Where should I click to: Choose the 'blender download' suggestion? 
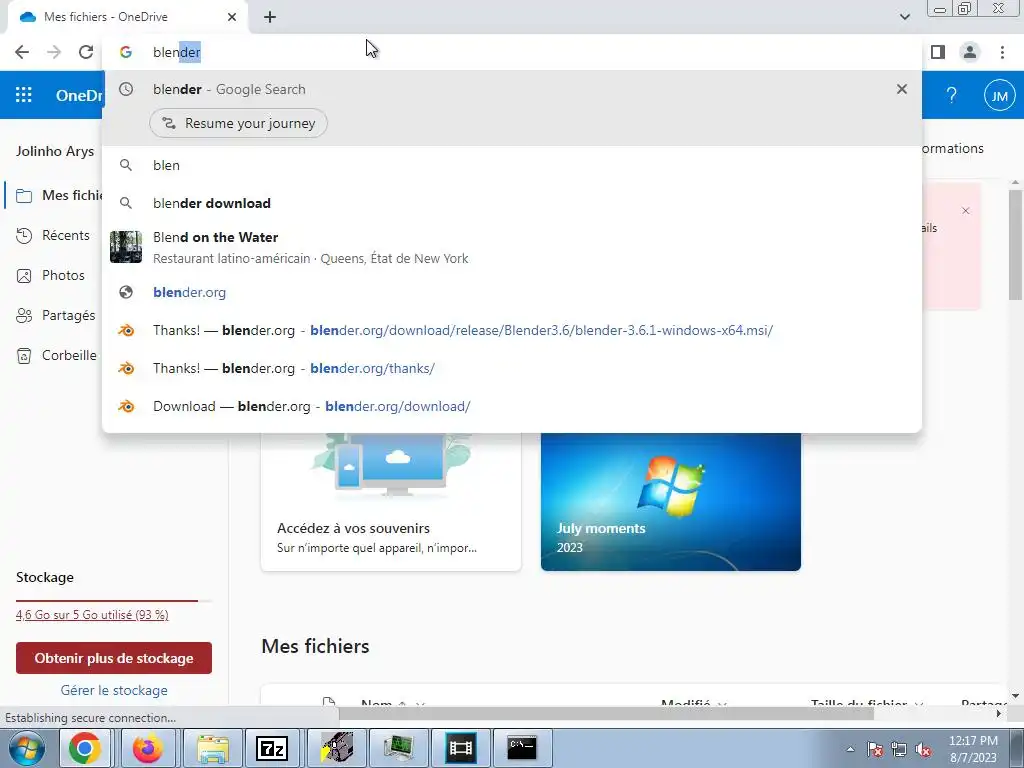point(512,203)
